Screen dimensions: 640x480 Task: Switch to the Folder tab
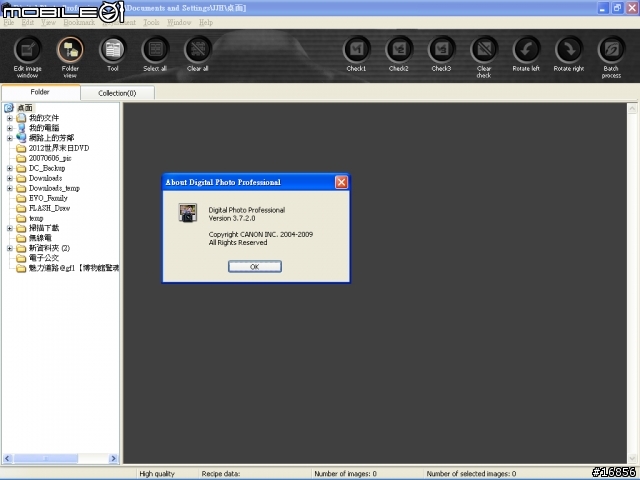pyautogui.click(x=40, y=92)
